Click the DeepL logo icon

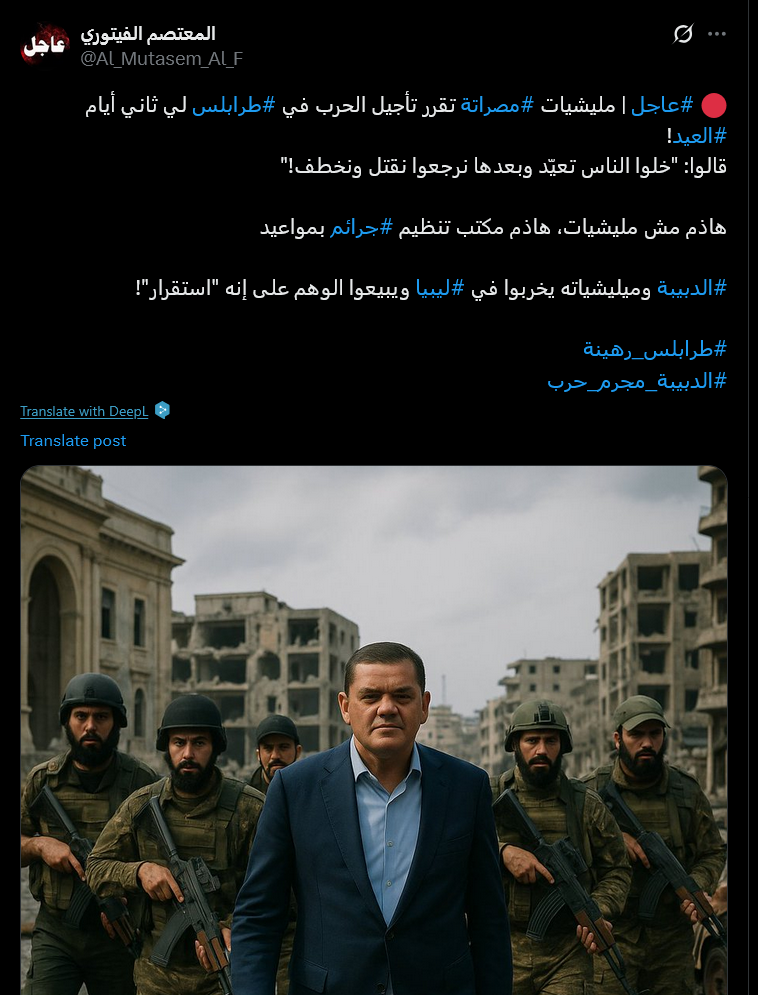click(x=162, y=411)
